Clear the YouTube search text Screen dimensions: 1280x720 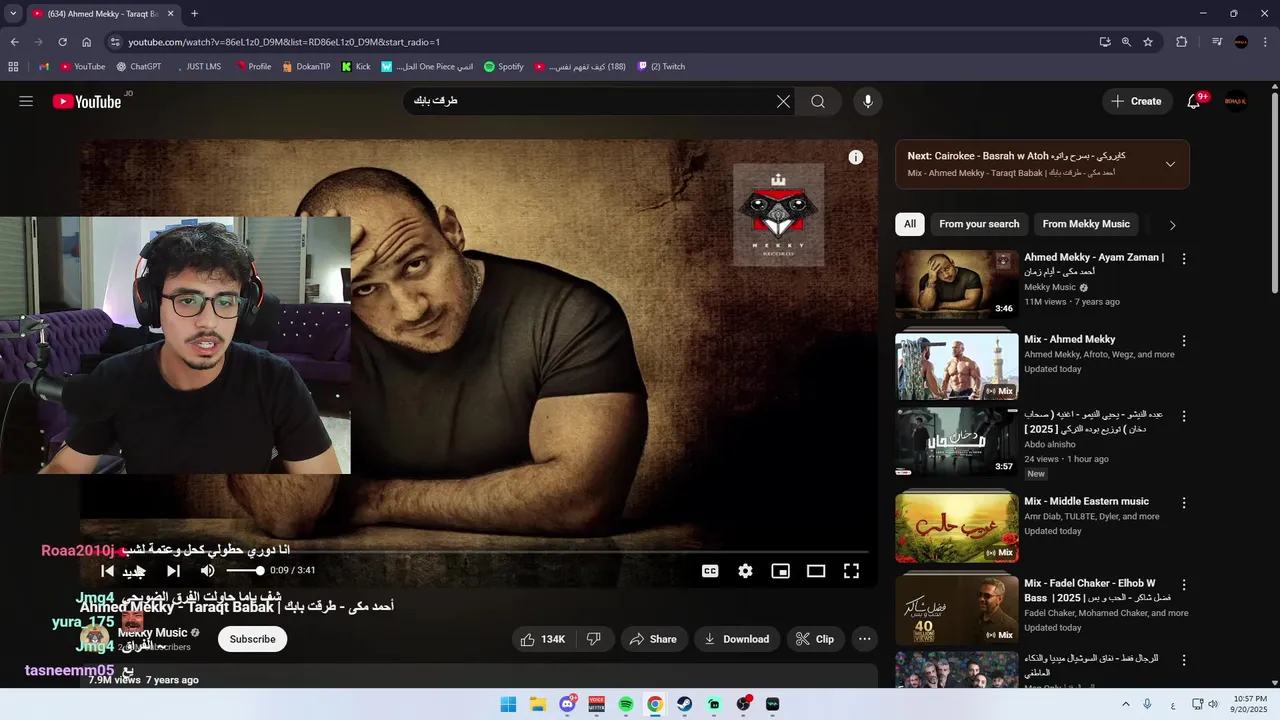(783, 101)
